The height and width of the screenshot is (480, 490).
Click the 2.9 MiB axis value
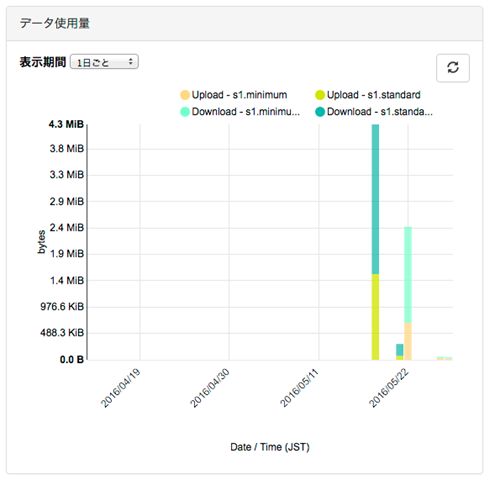tap(67, 201)
